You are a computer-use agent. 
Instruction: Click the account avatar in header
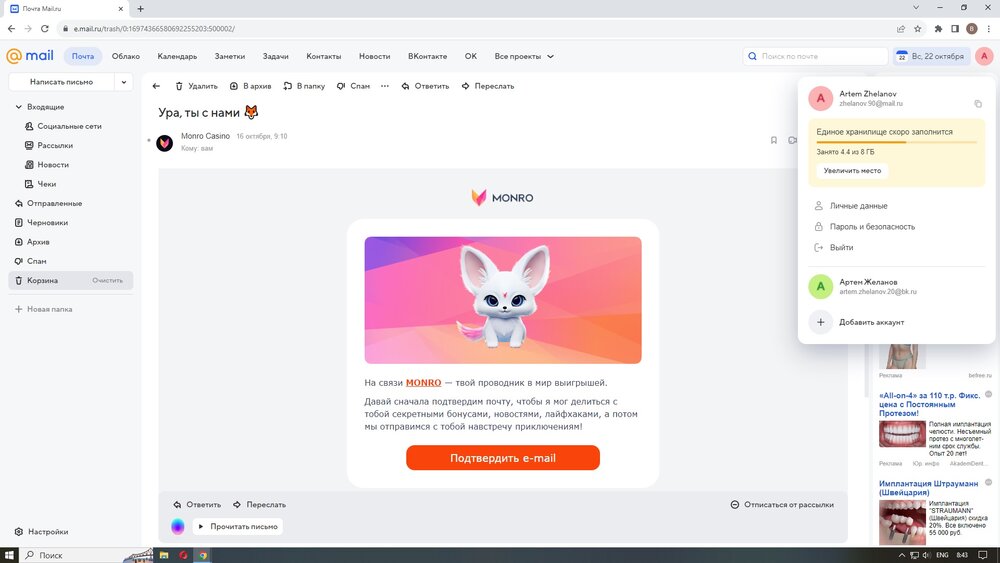[x=984, y=56]
